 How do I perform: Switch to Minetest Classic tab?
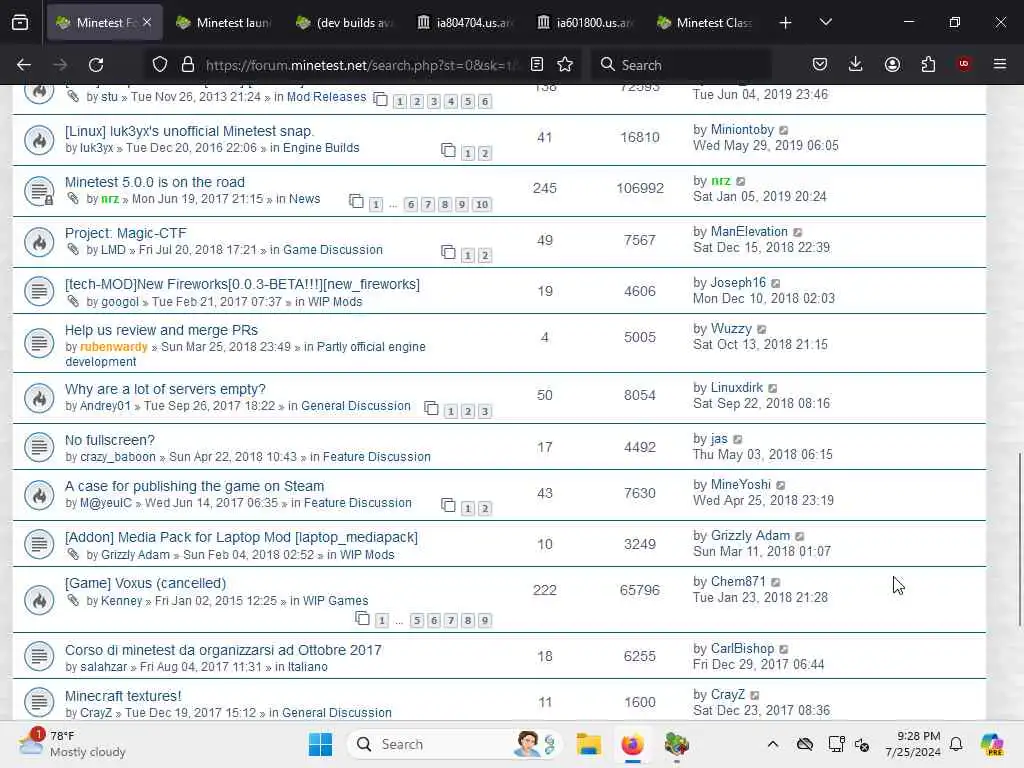705,23
